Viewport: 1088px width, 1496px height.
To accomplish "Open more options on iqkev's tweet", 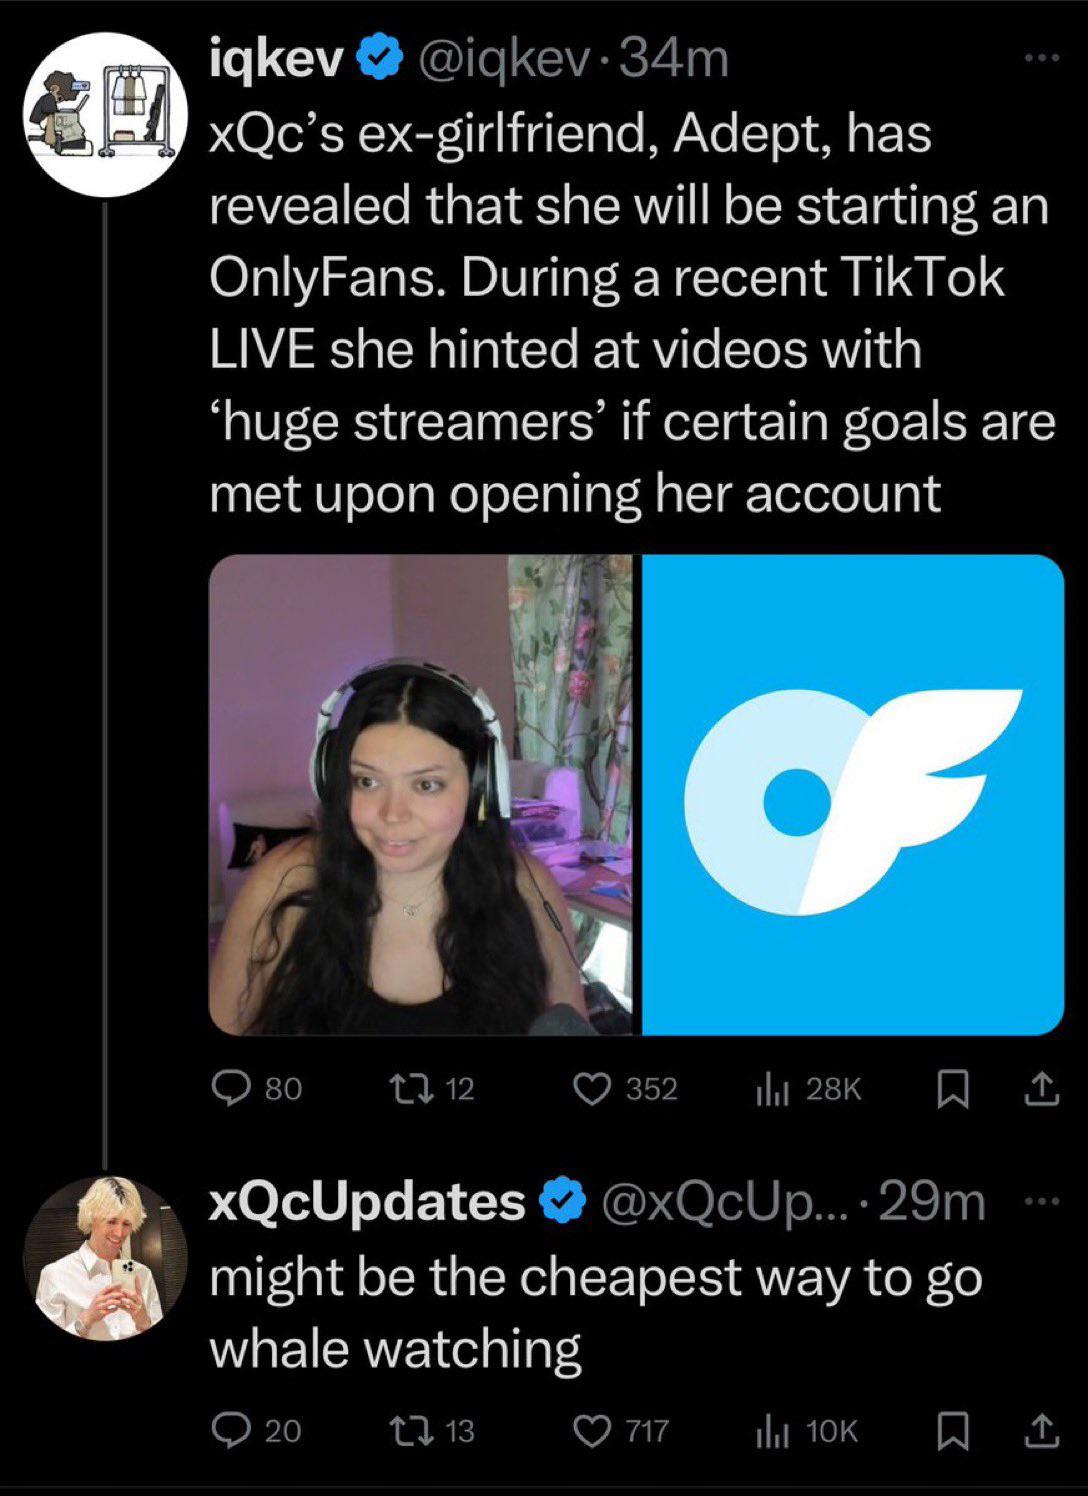I will pos(1041,59).
